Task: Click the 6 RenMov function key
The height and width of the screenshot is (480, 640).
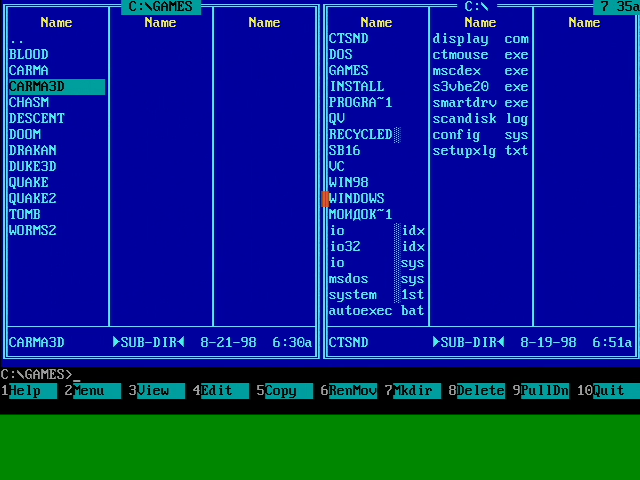Action: [349, 391]
